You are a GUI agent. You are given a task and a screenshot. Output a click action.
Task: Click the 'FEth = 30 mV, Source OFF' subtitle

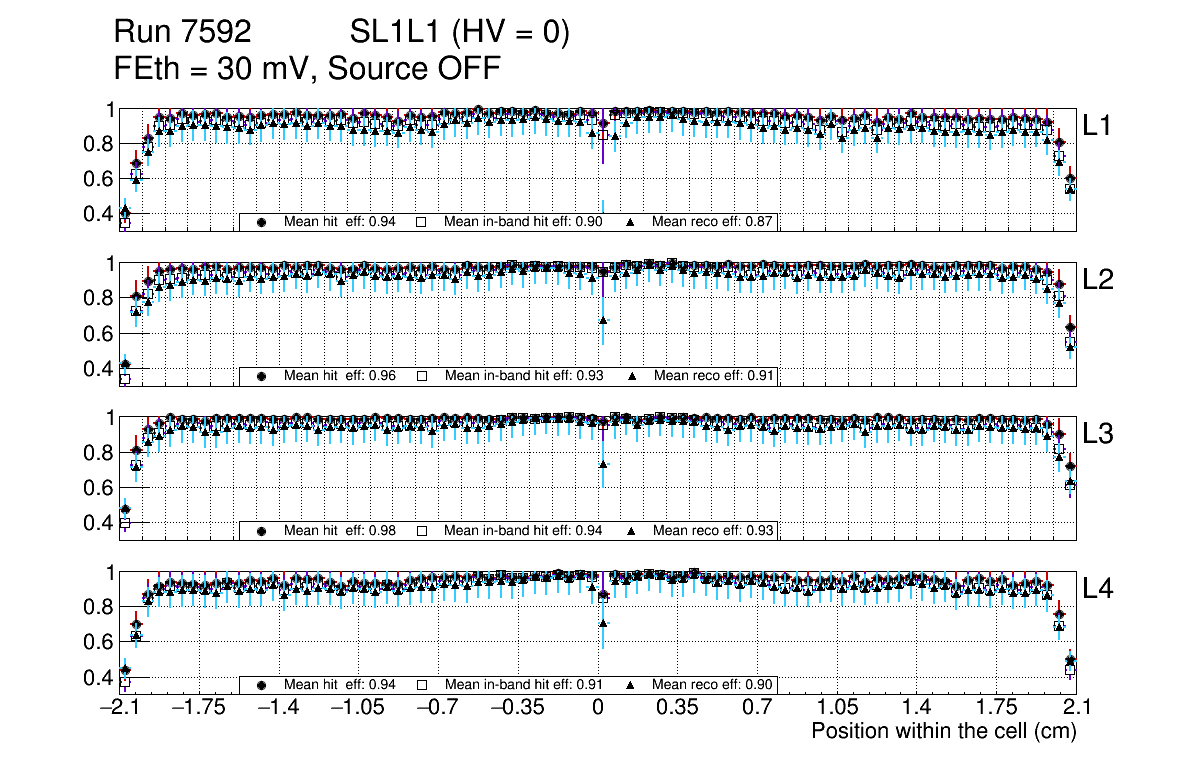tap(307, 68)
